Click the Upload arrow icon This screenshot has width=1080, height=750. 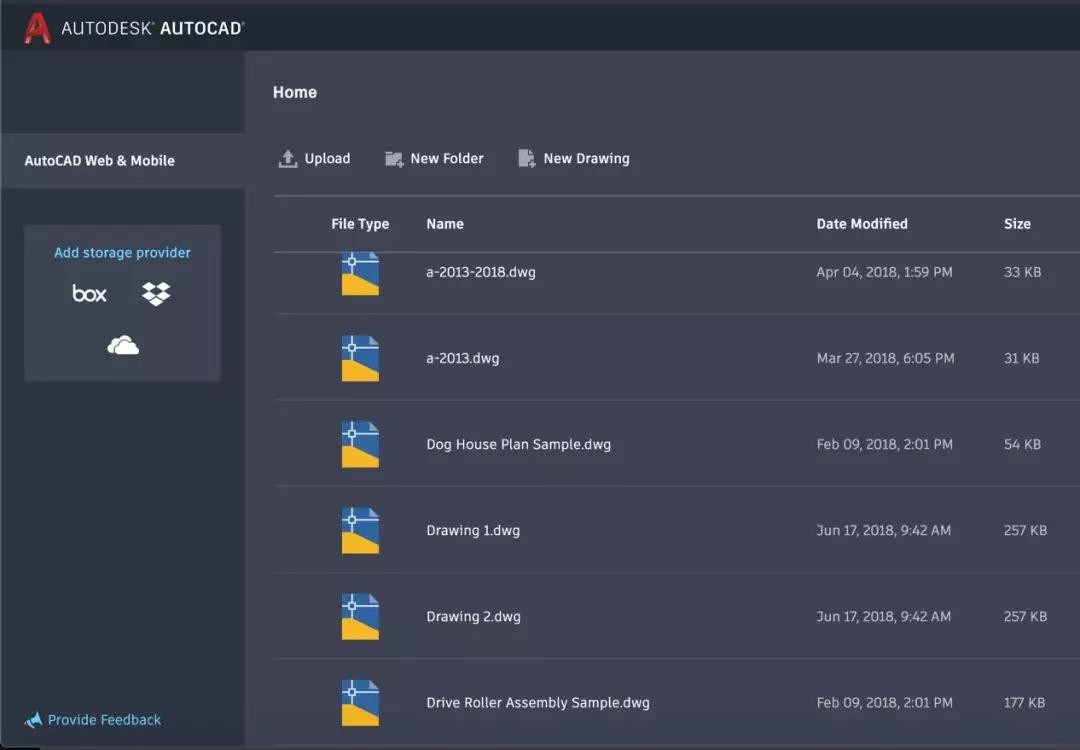coord(287,158)
